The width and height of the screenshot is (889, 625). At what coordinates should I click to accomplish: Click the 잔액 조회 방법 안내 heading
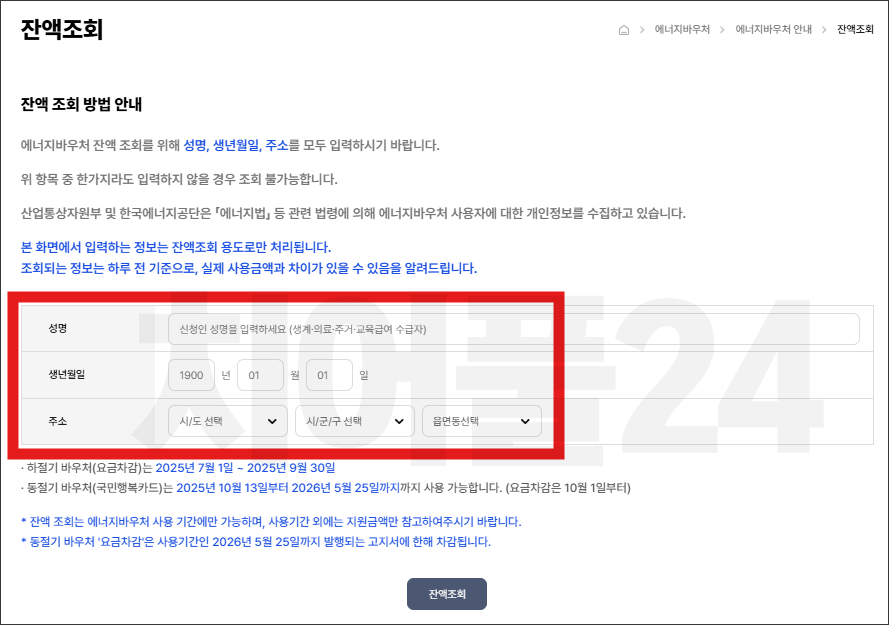click(x=82, y=104)
